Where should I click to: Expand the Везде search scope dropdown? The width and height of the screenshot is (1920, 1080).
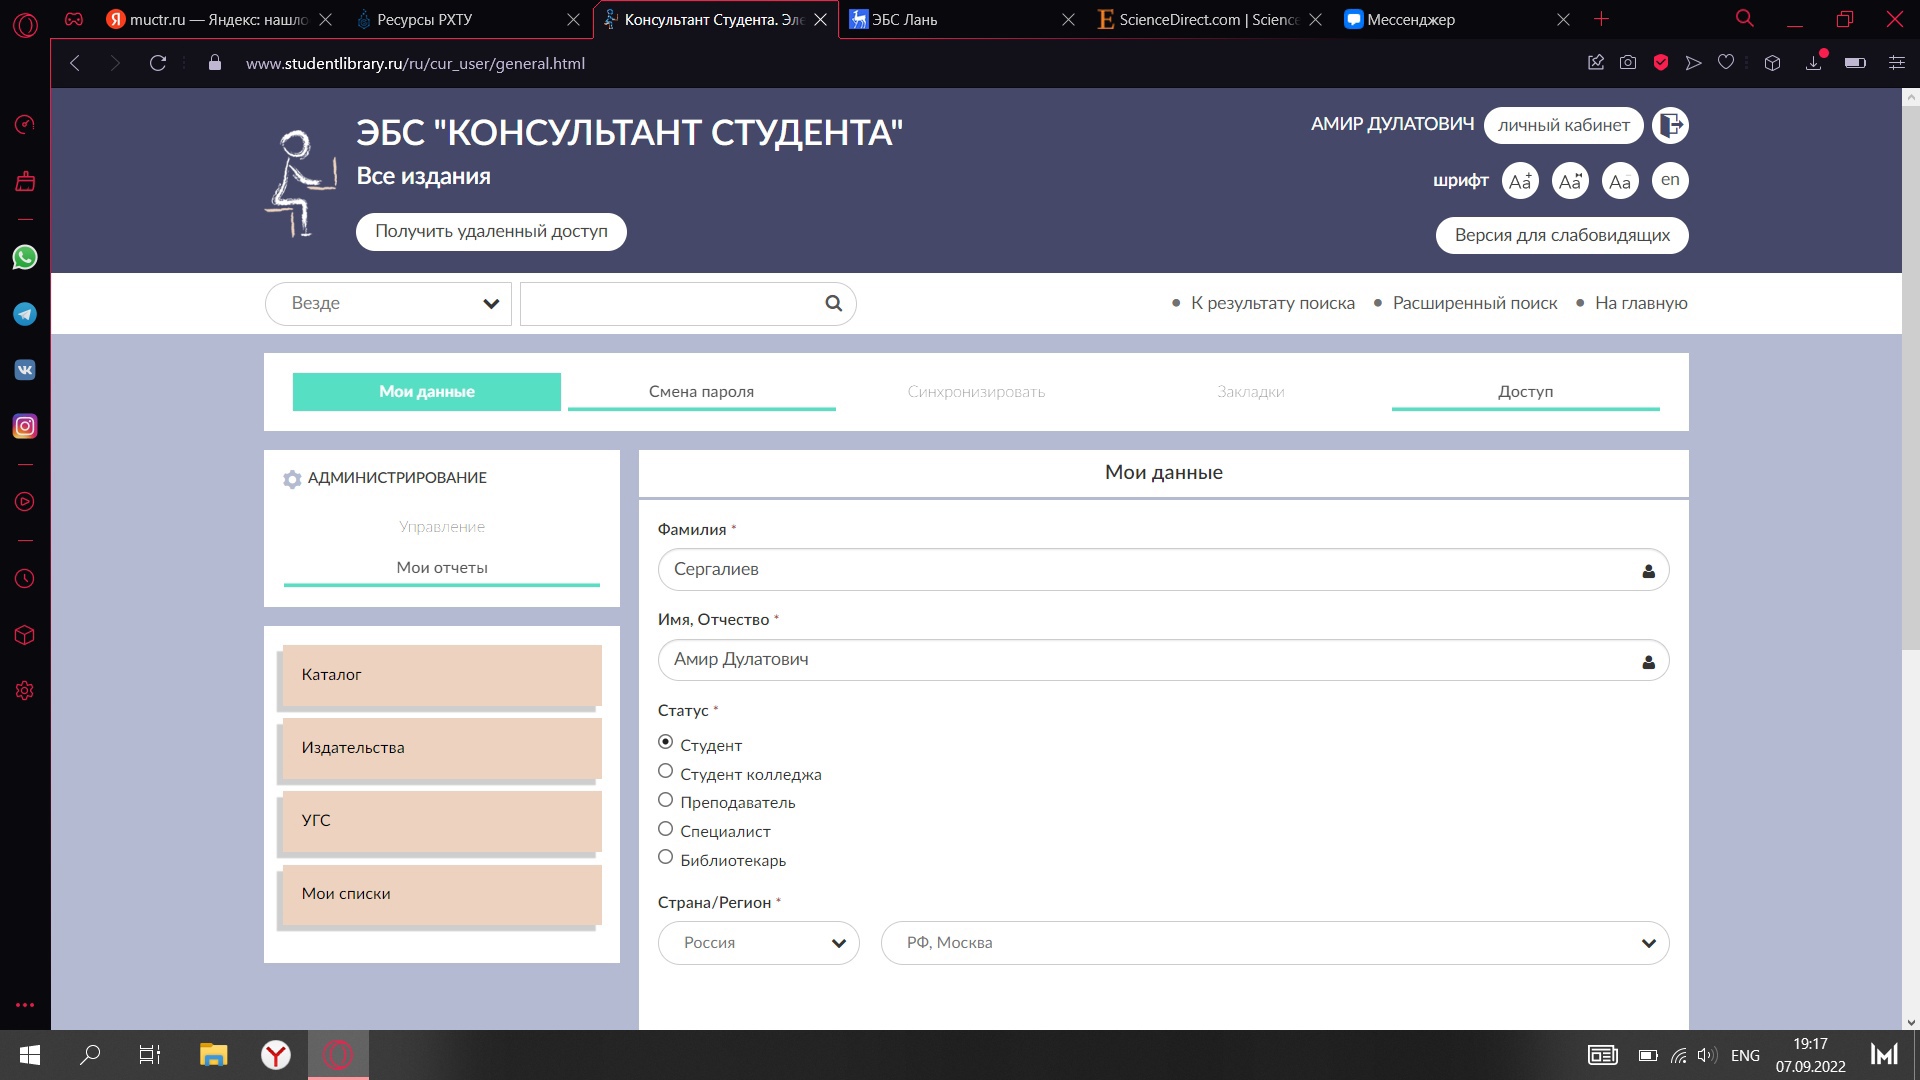coord(388,304)
